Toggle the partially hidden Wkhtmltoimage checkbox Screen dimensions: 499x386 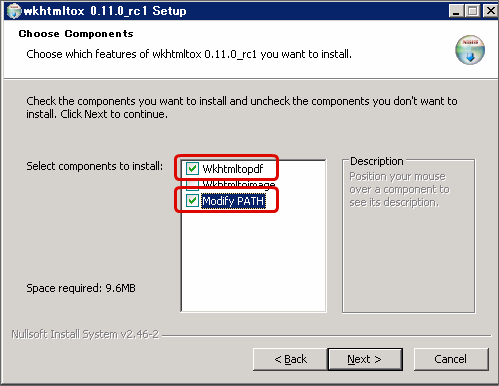(192, 184)
